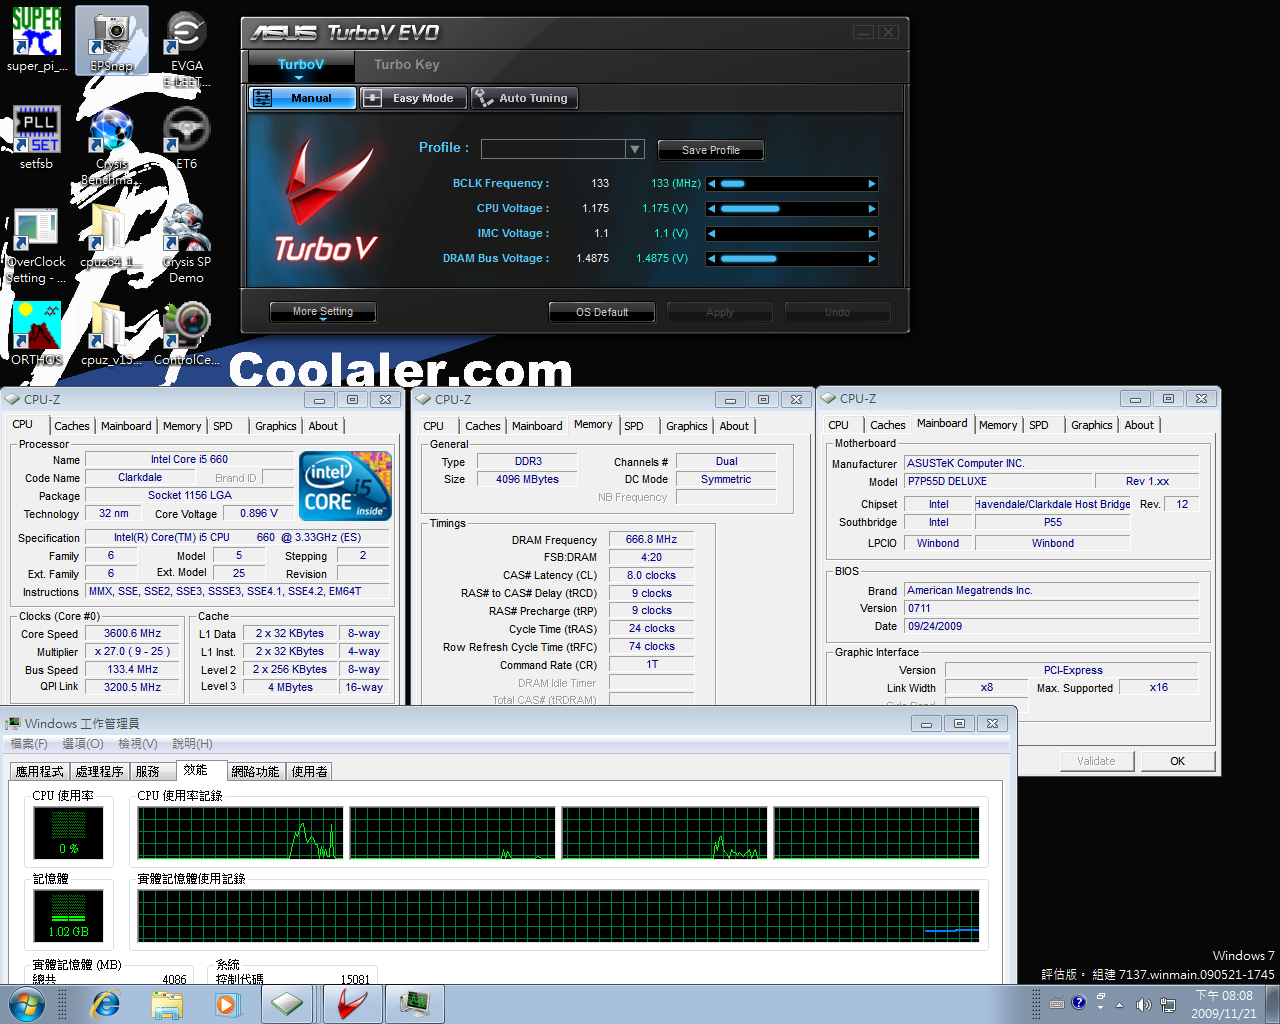
Task: Open Graphics tab in right CPU-Z window
Action: pyautogui.click(x=1092, y=425)
